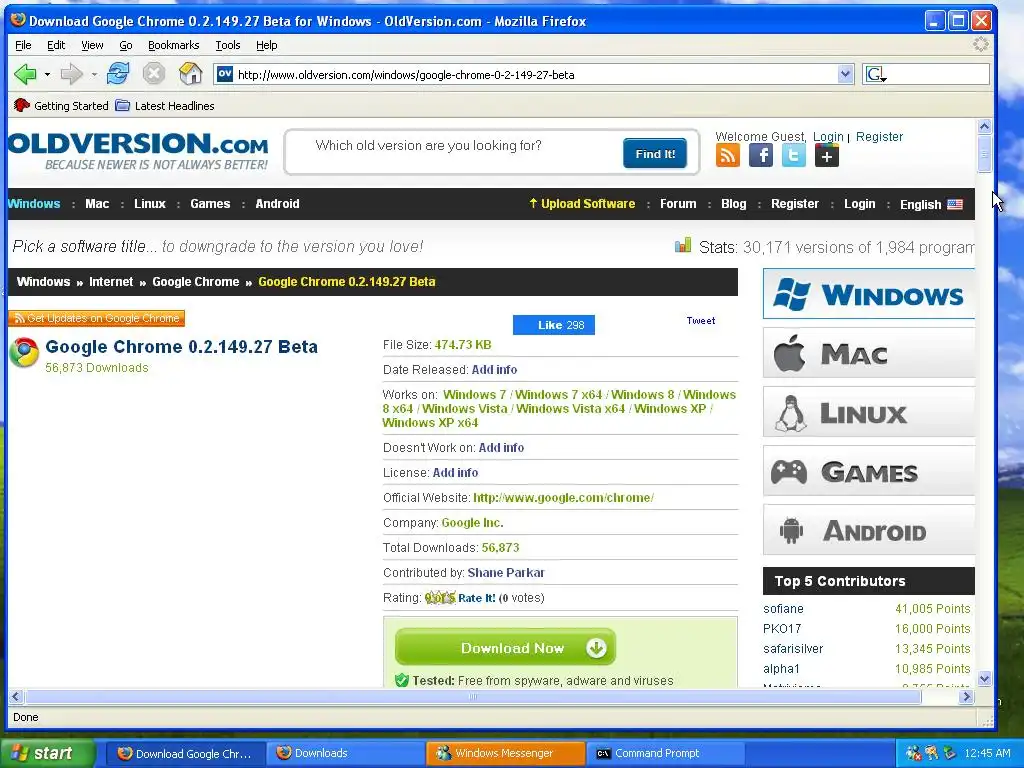1024x768 pixels.
Task: Click the Register link near Welcome Guest
Action: pos(879,136)
